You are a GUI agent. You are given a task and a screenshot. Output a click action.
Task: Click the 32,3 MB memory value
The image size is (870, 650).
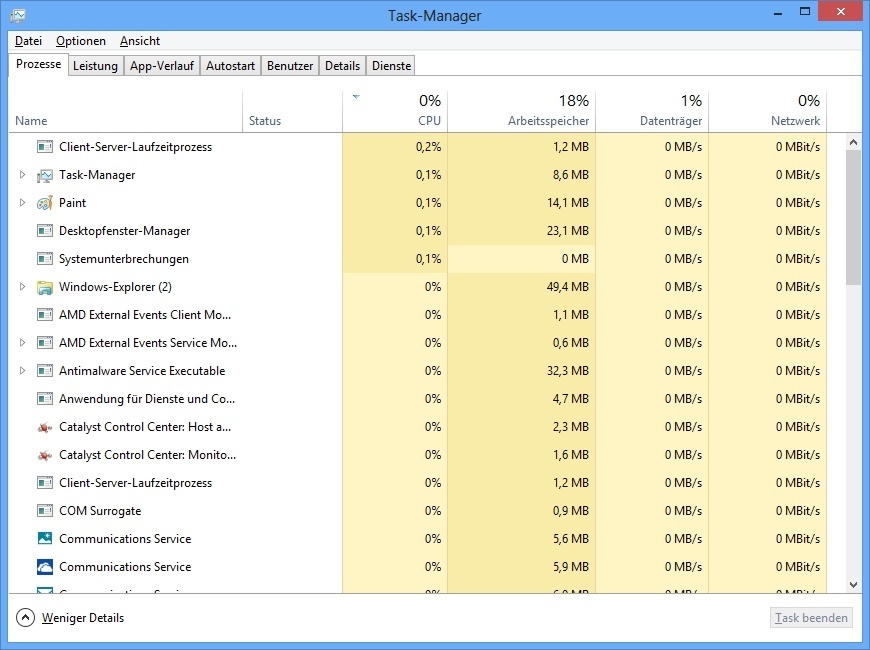pos(568,371)
